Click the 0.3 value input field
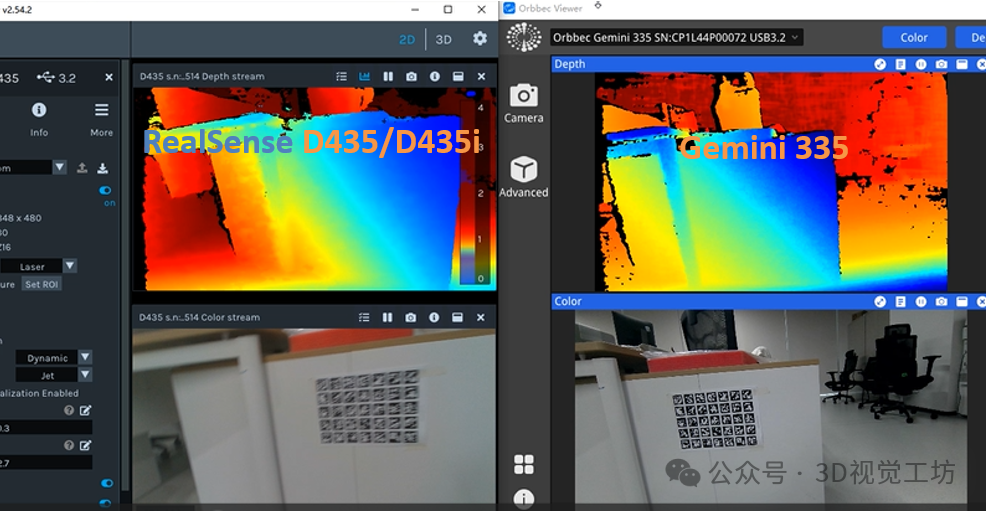The height and width of the screenshot is (511, 986). [x=45, y=428]
